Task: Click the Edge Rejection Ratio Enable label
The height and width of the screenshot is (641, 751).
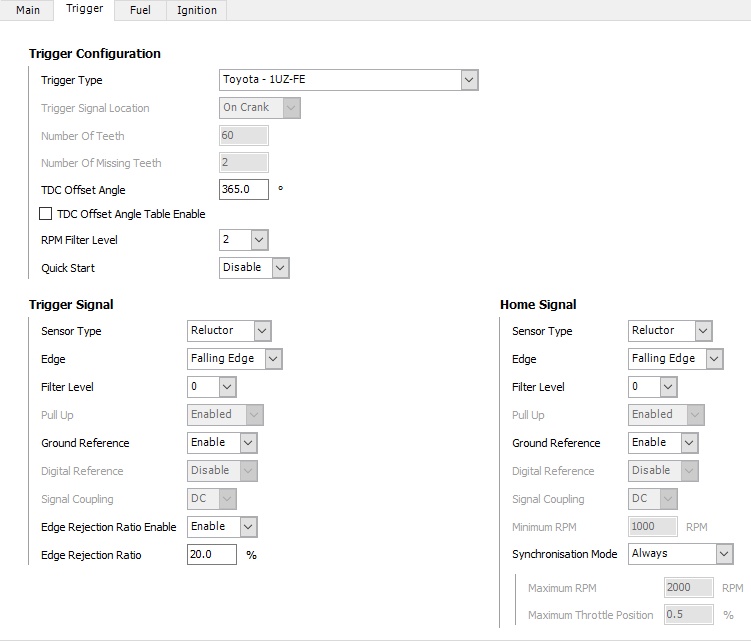Action: 109,527
